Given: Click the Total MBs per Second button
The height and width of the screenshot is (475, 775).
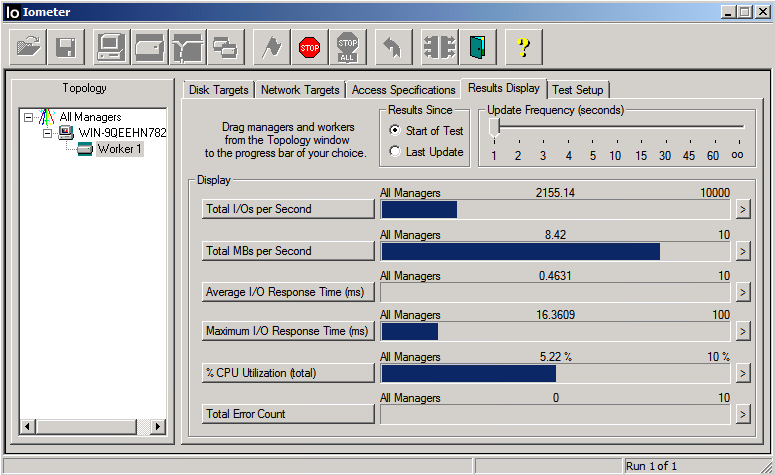Looking at the screenshot, I should (288, 251).
